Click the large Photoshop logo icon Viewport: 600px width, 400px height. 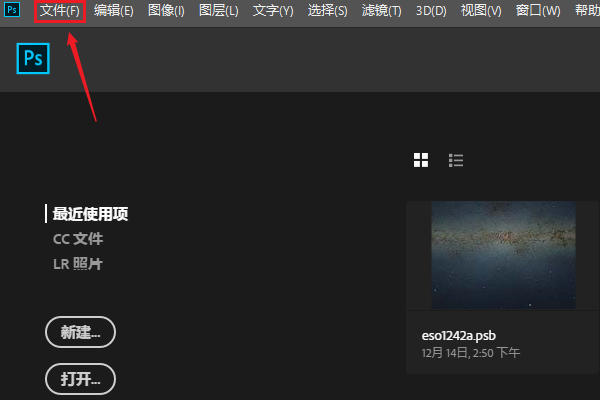click(33, 59)
